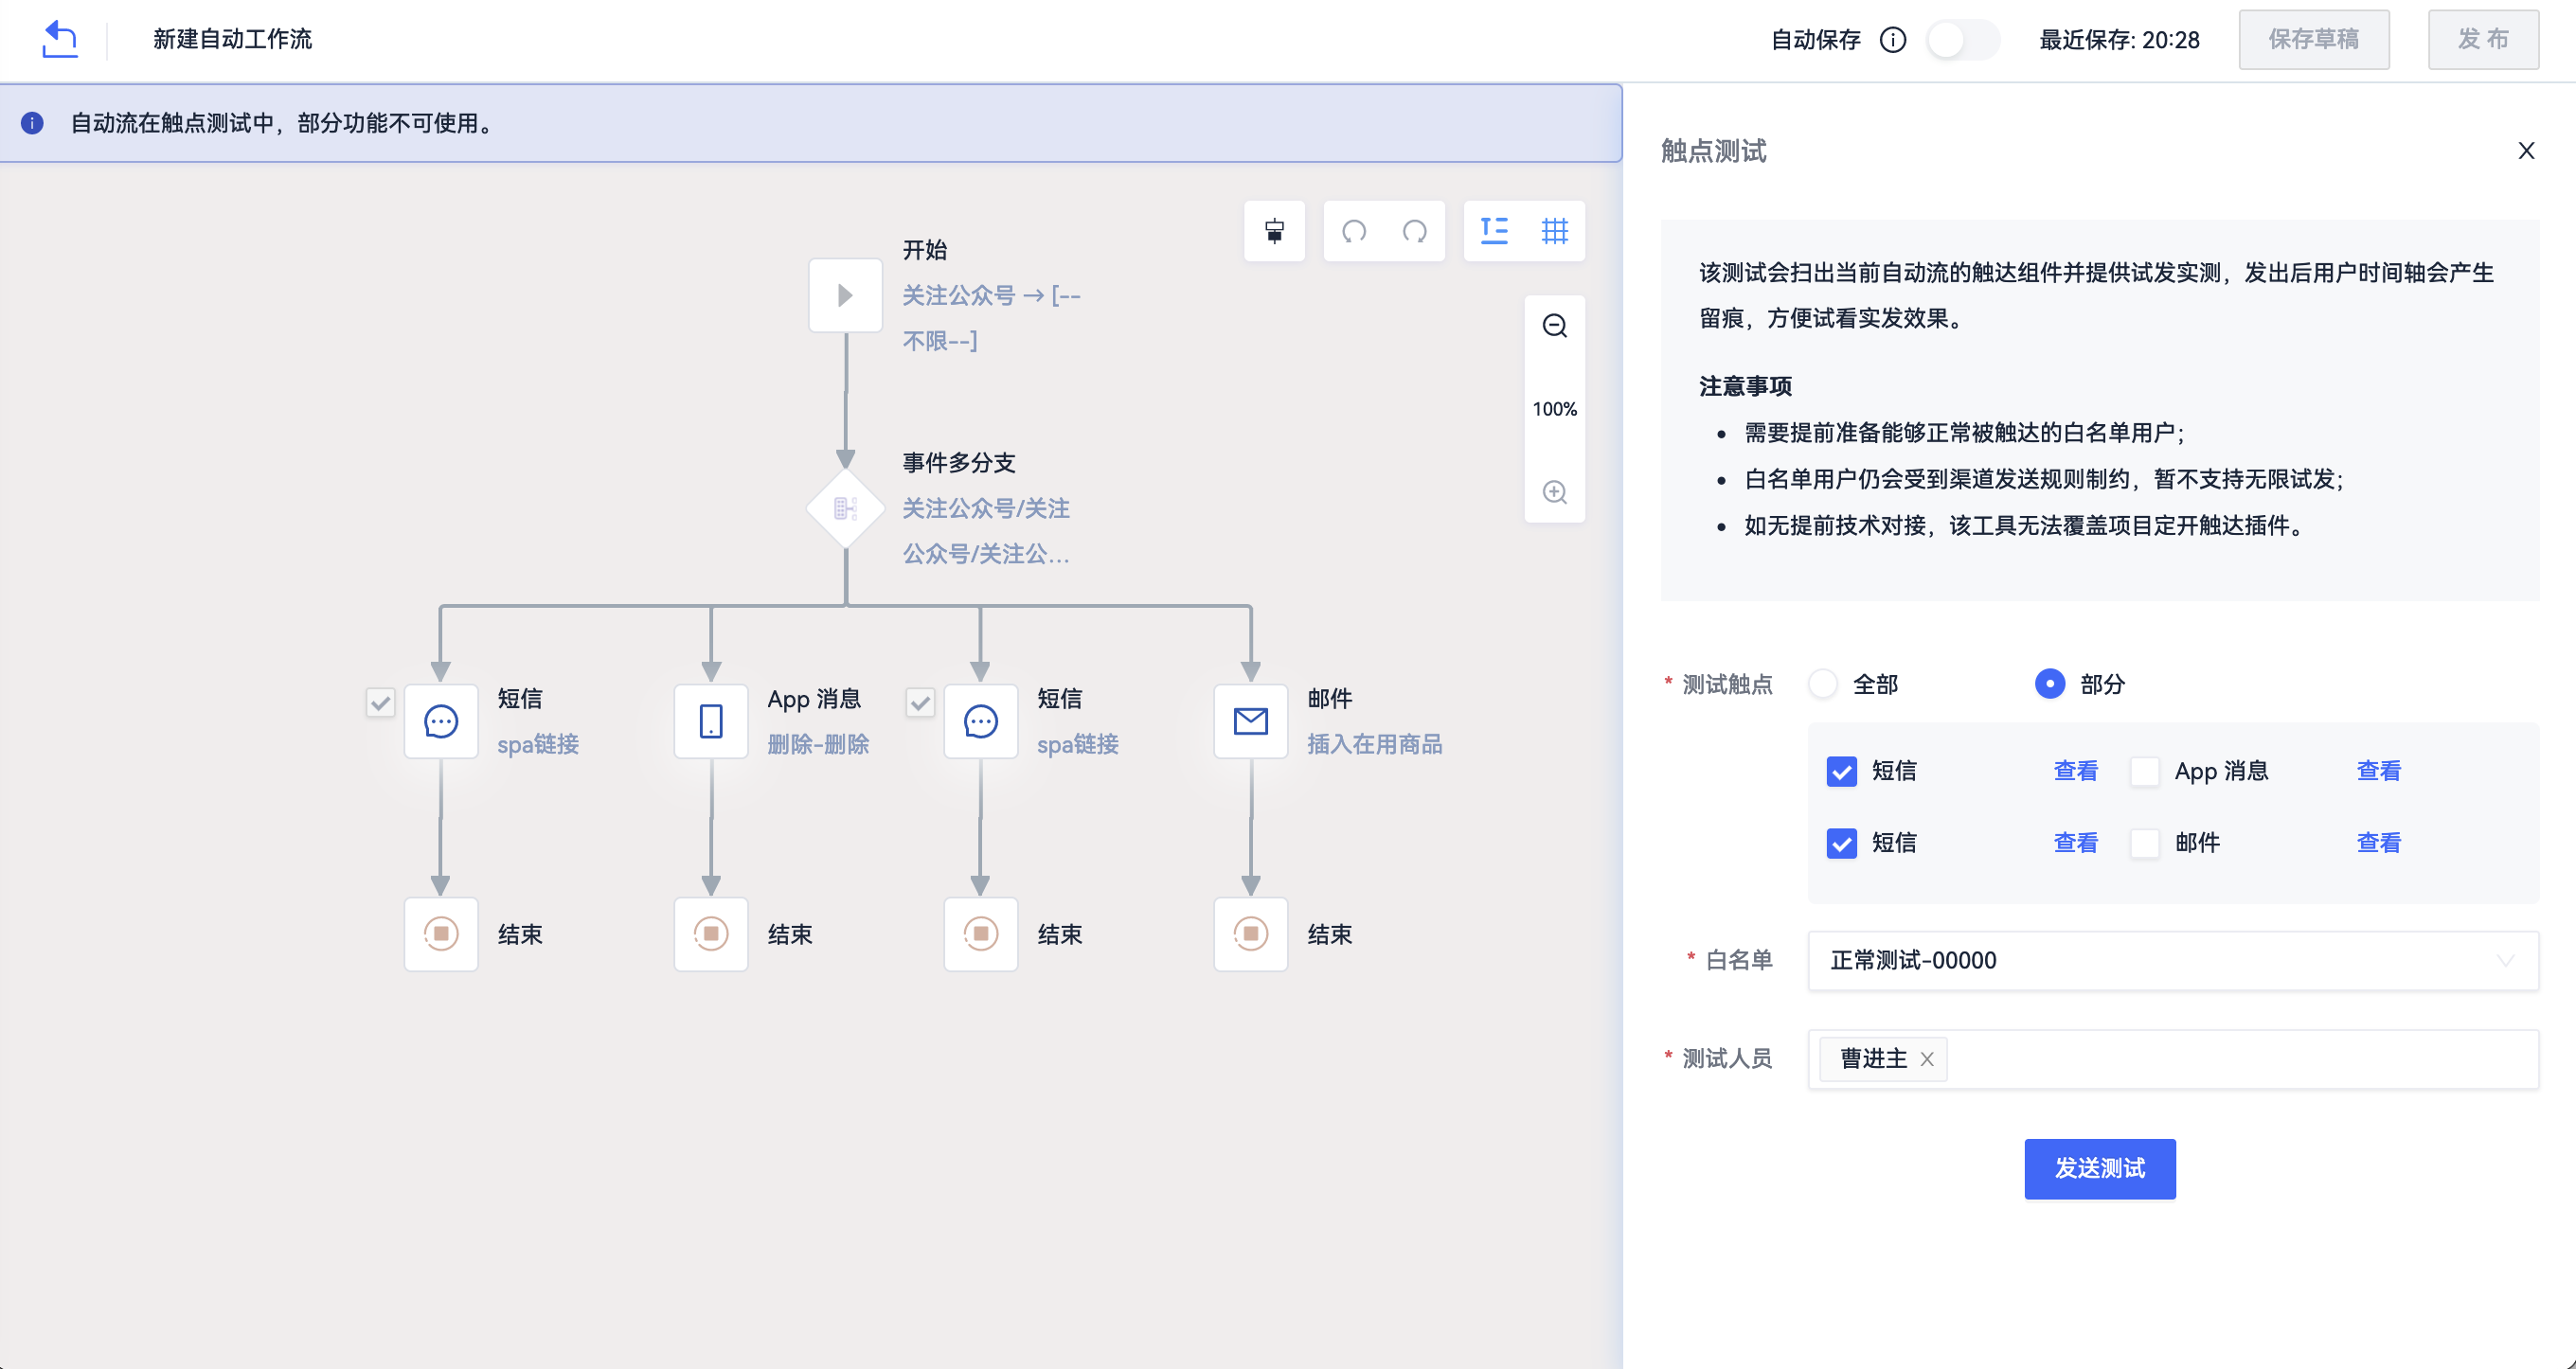Click the undo icon in canvas toolbar
2576x1369 pixels.
(1354, 231)
